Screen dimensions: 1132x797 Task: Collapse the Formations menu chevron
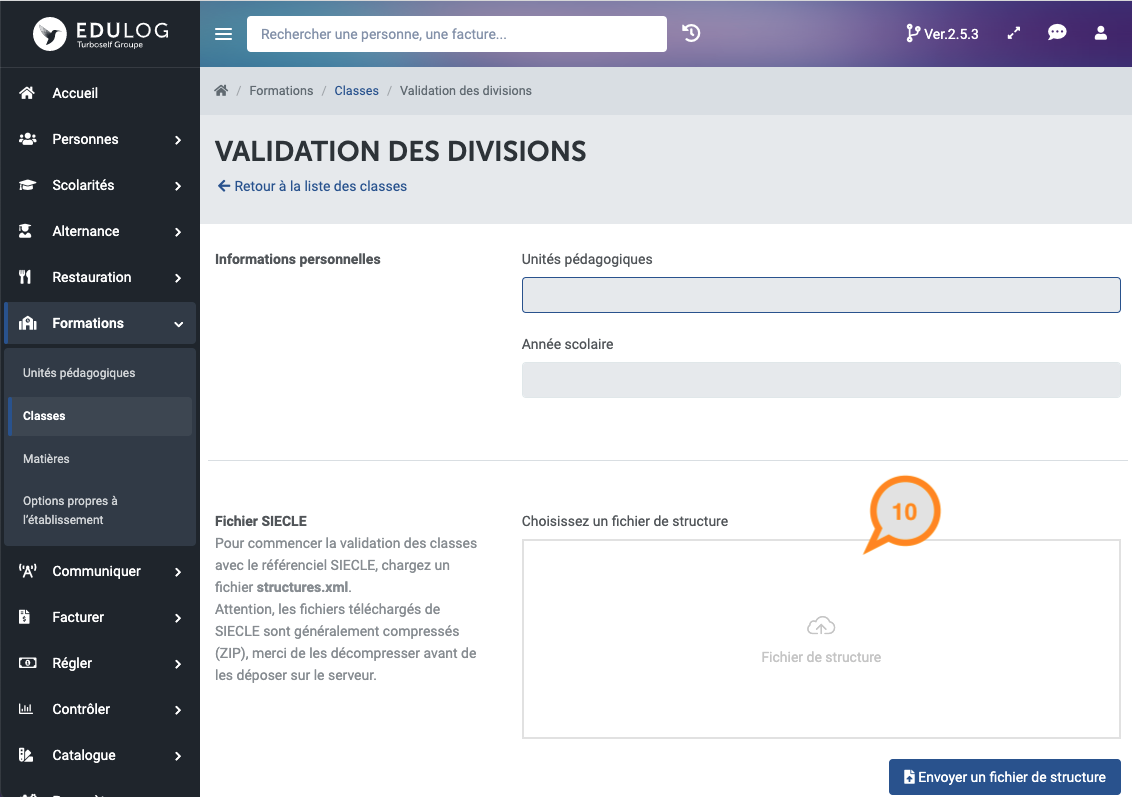(178, 324)
